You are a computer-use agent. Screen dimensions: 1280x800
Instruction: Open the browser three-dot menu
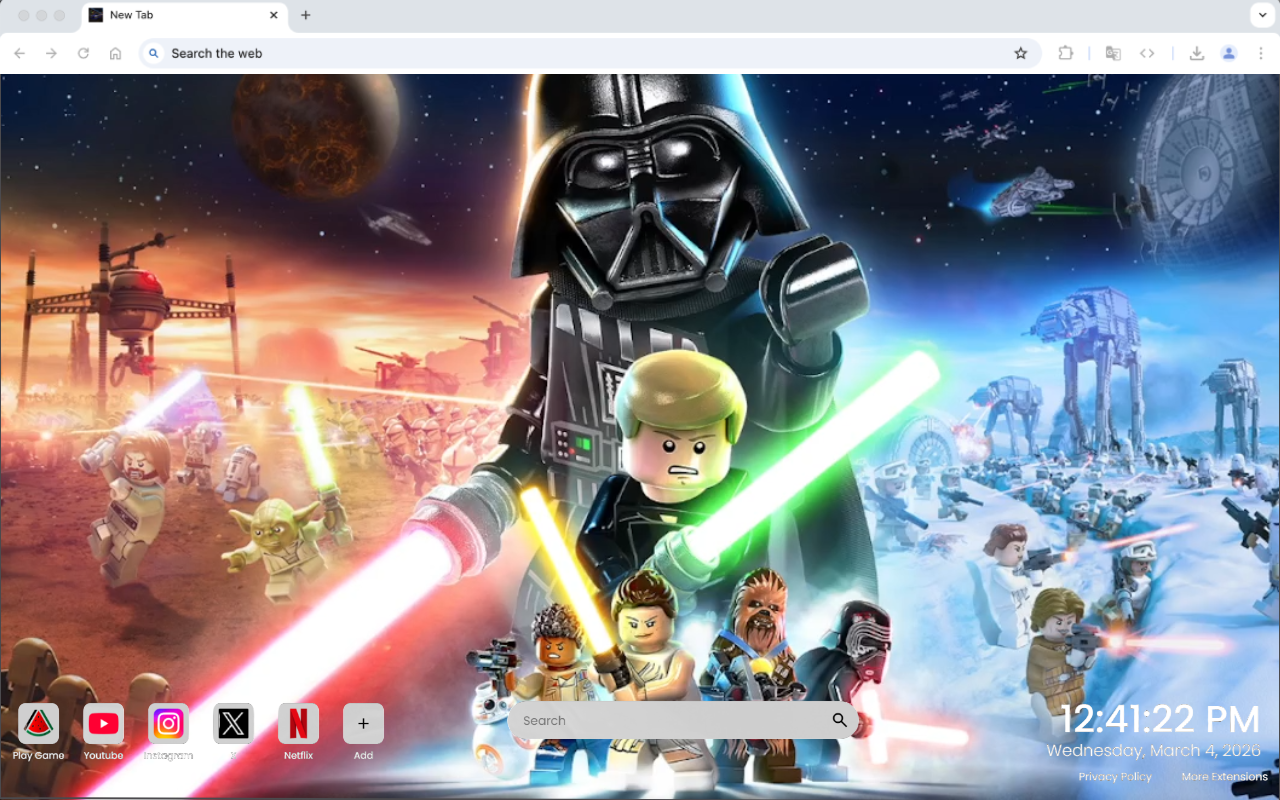coord(1261,53)
